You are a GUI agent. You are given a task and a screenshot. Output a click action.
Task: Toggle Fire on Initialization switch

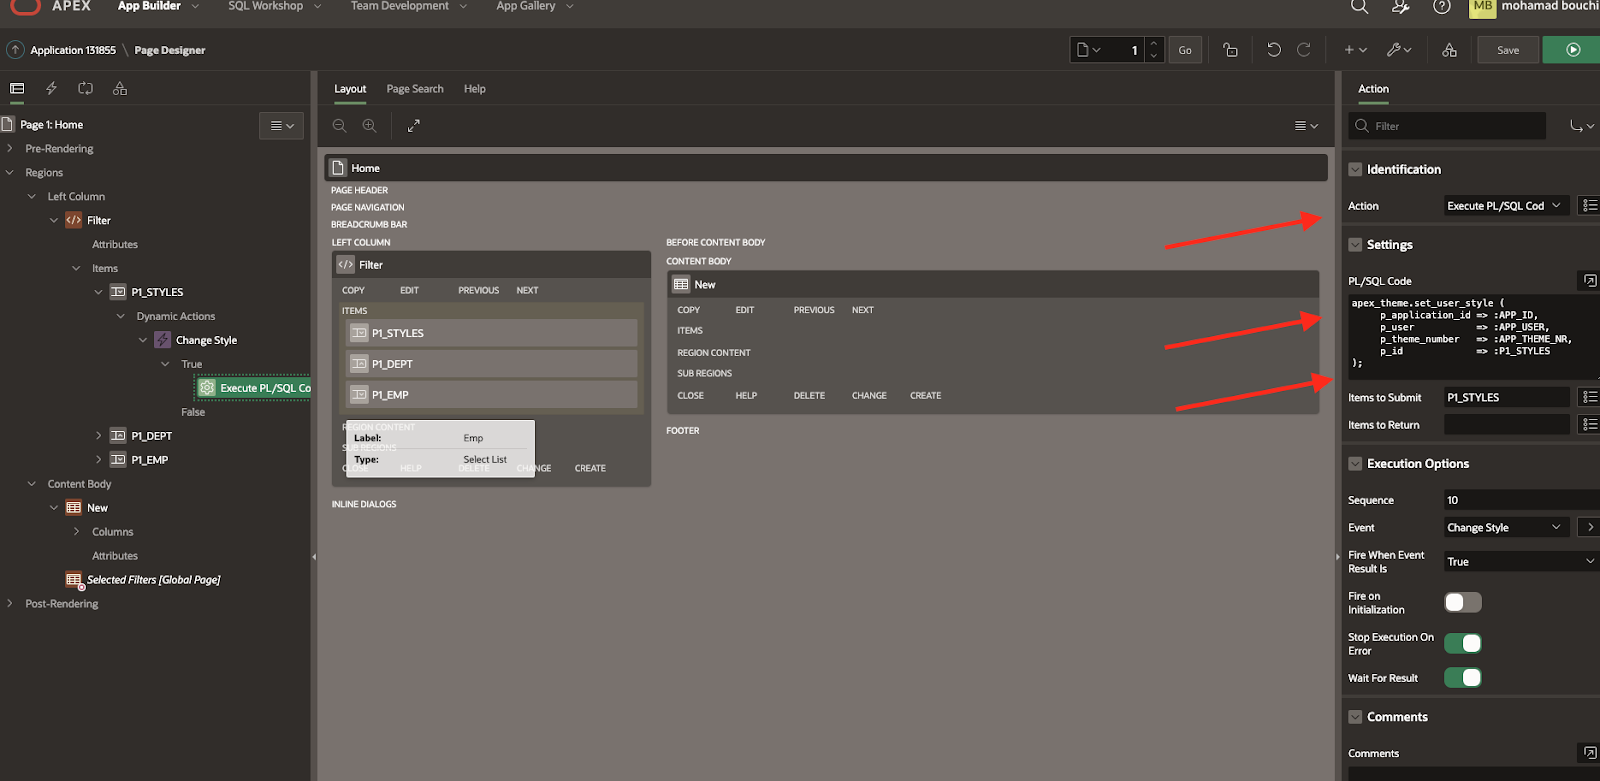[x=1463, y=602]
